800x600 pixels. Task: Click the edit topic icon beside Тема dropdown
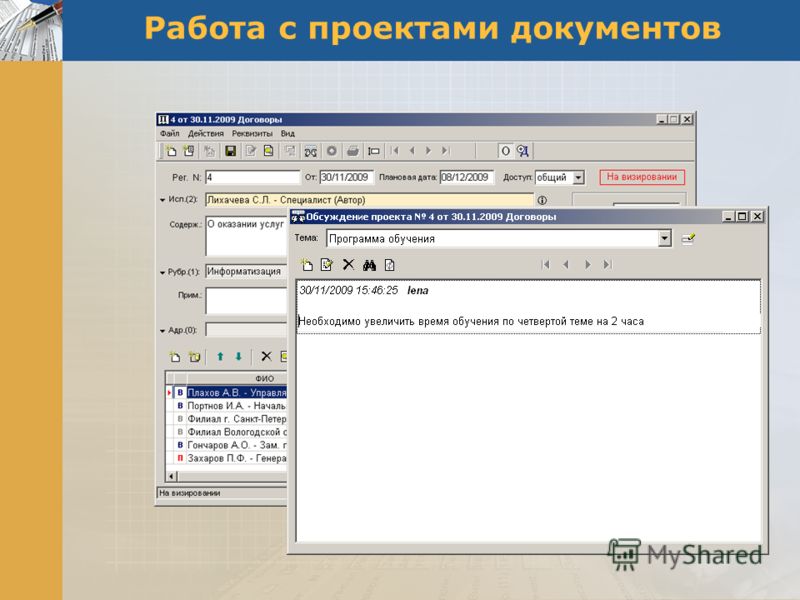(x=688, y=239)
